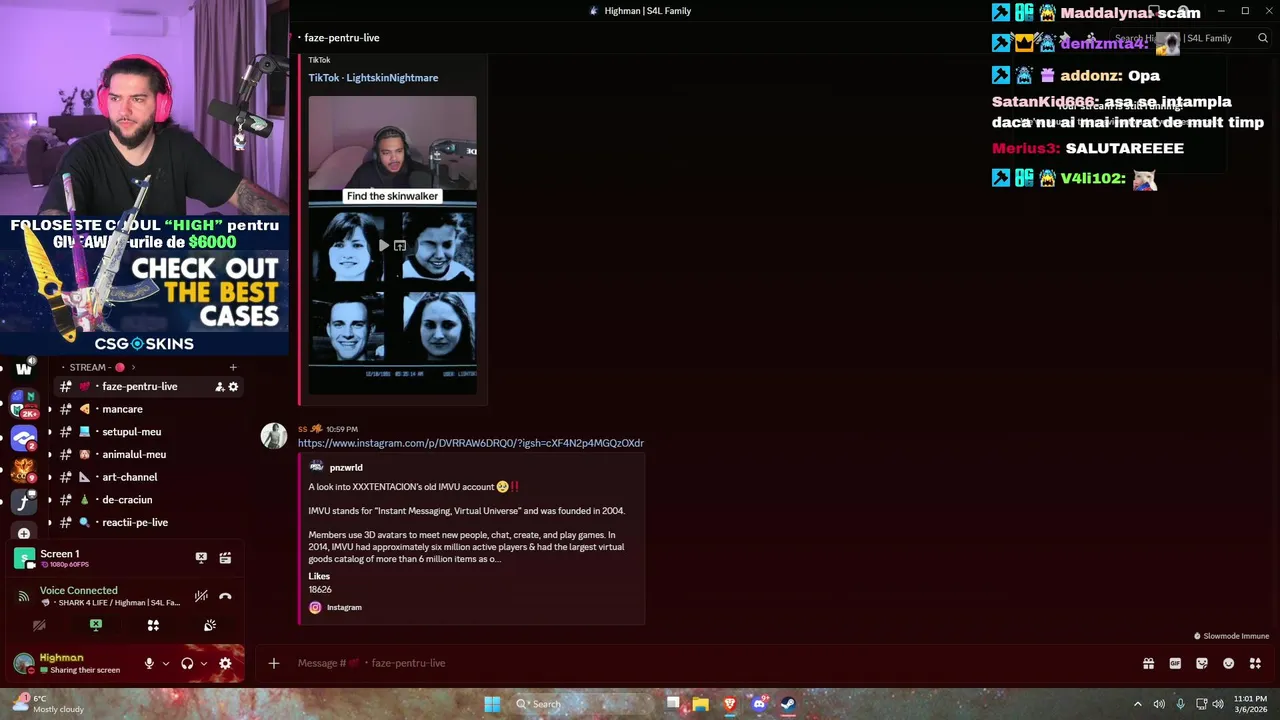Mute the microphone in user panel
The image size is (1280, 720).
point(149,663)
